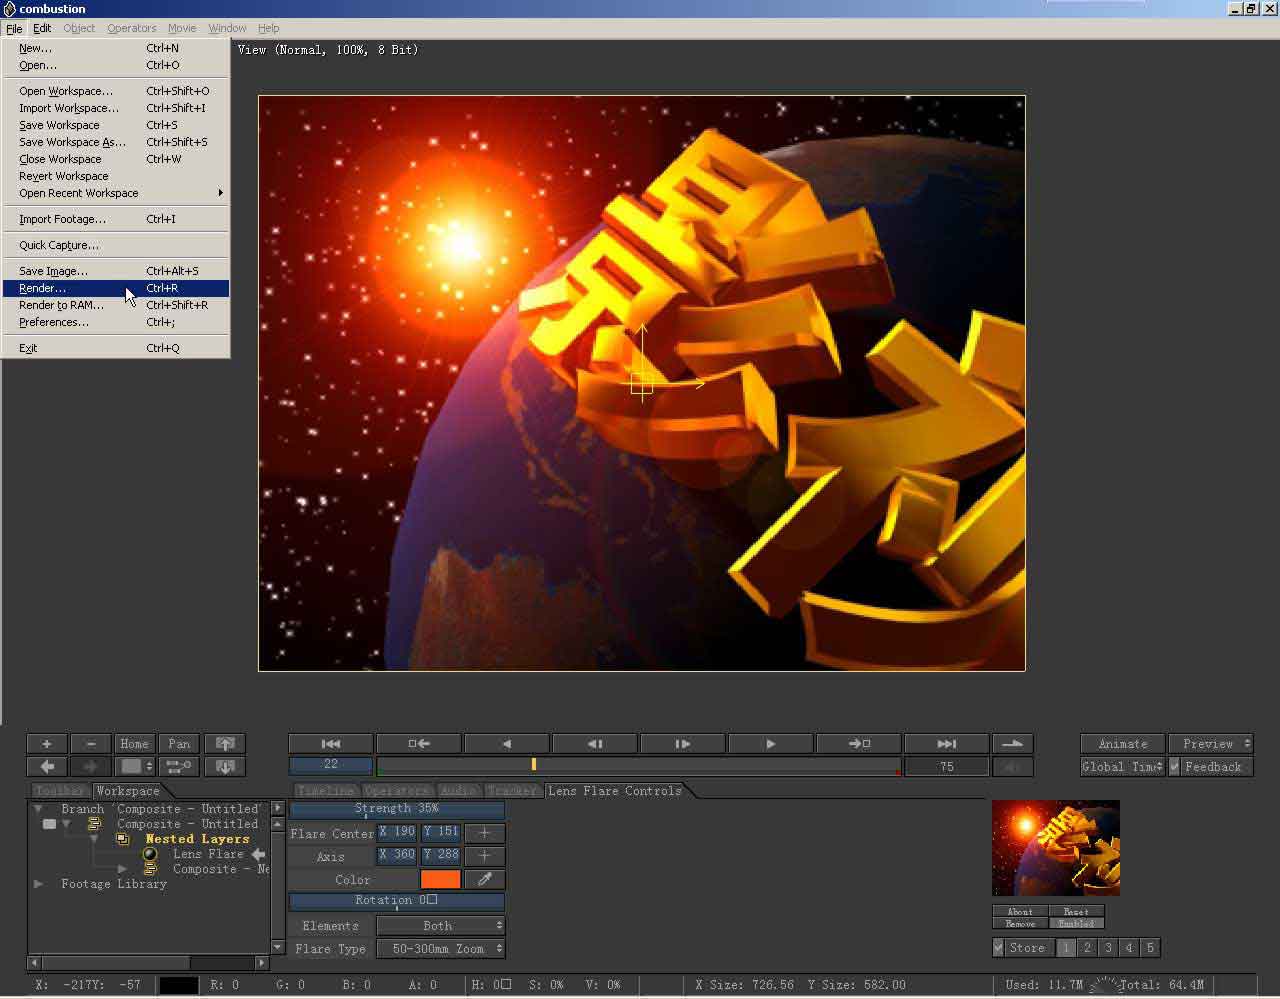The width and height of the screenshot is (1280, 999).
Task: Pick flare color with the eyedropper
Action: click(x=485, y=880)
